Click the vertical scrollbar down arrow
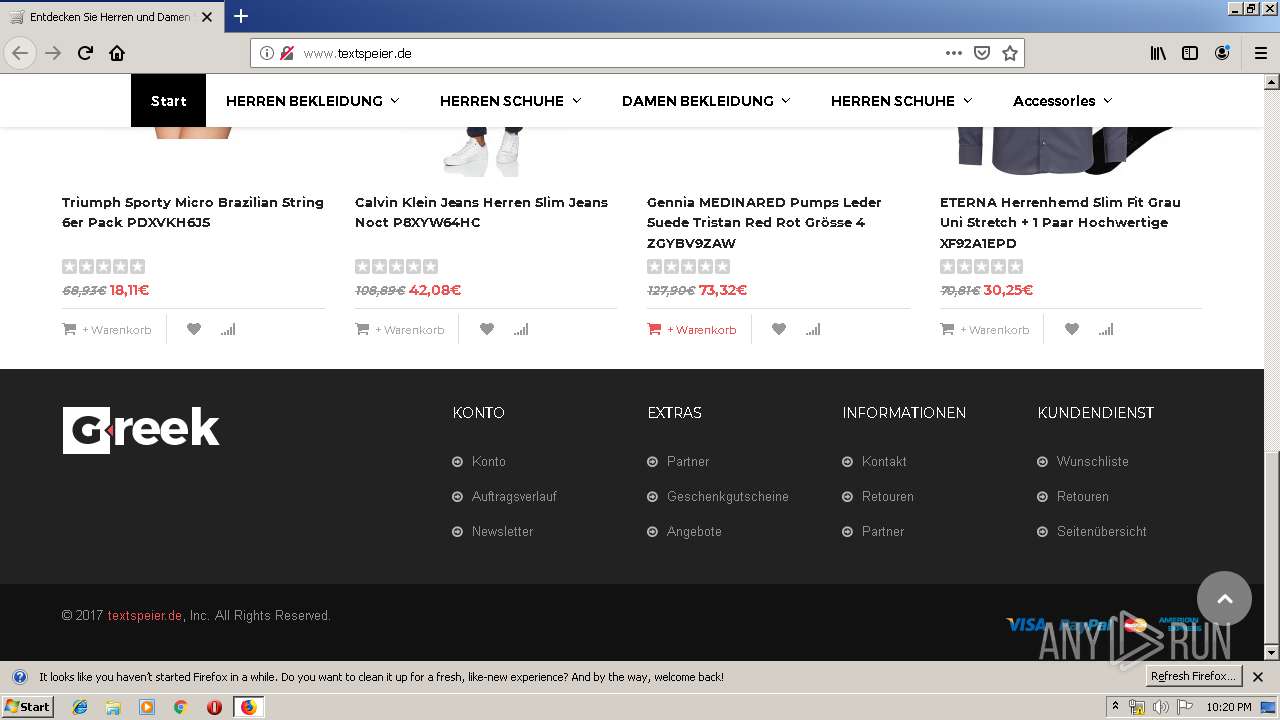Screen dimensions: 1280x720 1271,652
